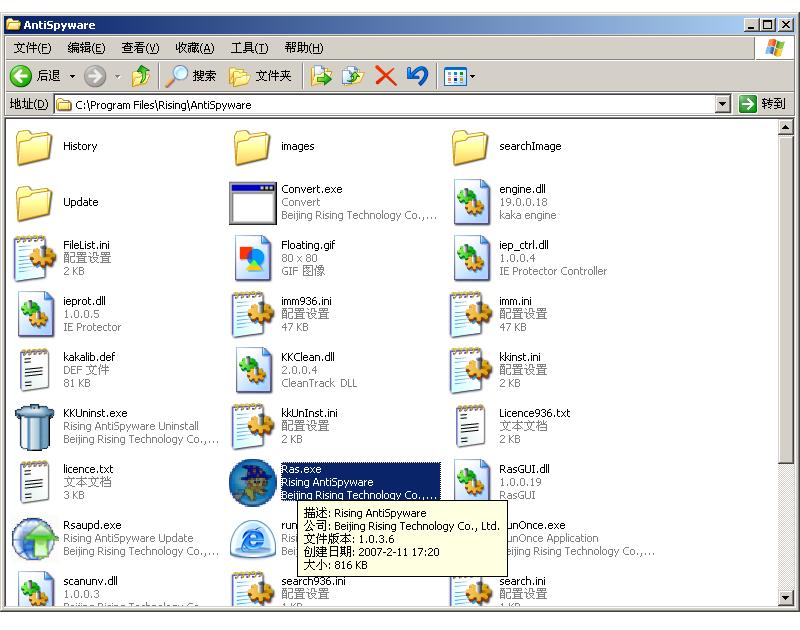Viewport: 800px width, 630px height.
Task: Open the 帮助(H) menu
Action: (x=304, y=48)
